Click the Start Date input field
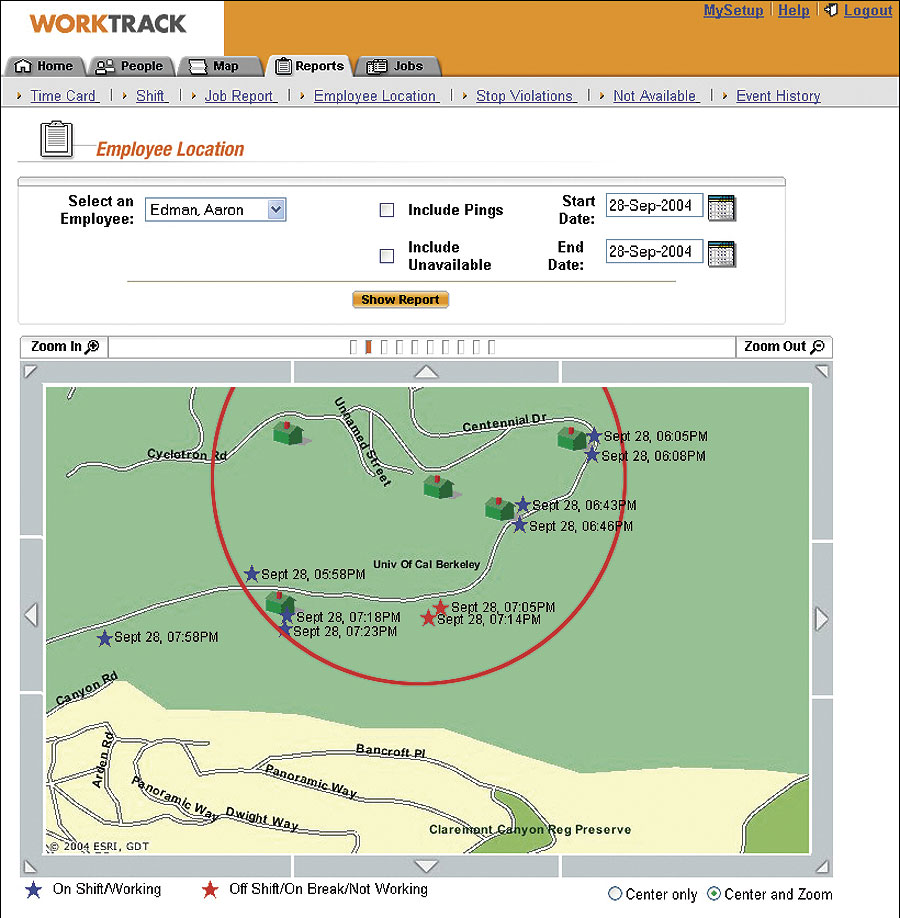 (x=654, y=205)
